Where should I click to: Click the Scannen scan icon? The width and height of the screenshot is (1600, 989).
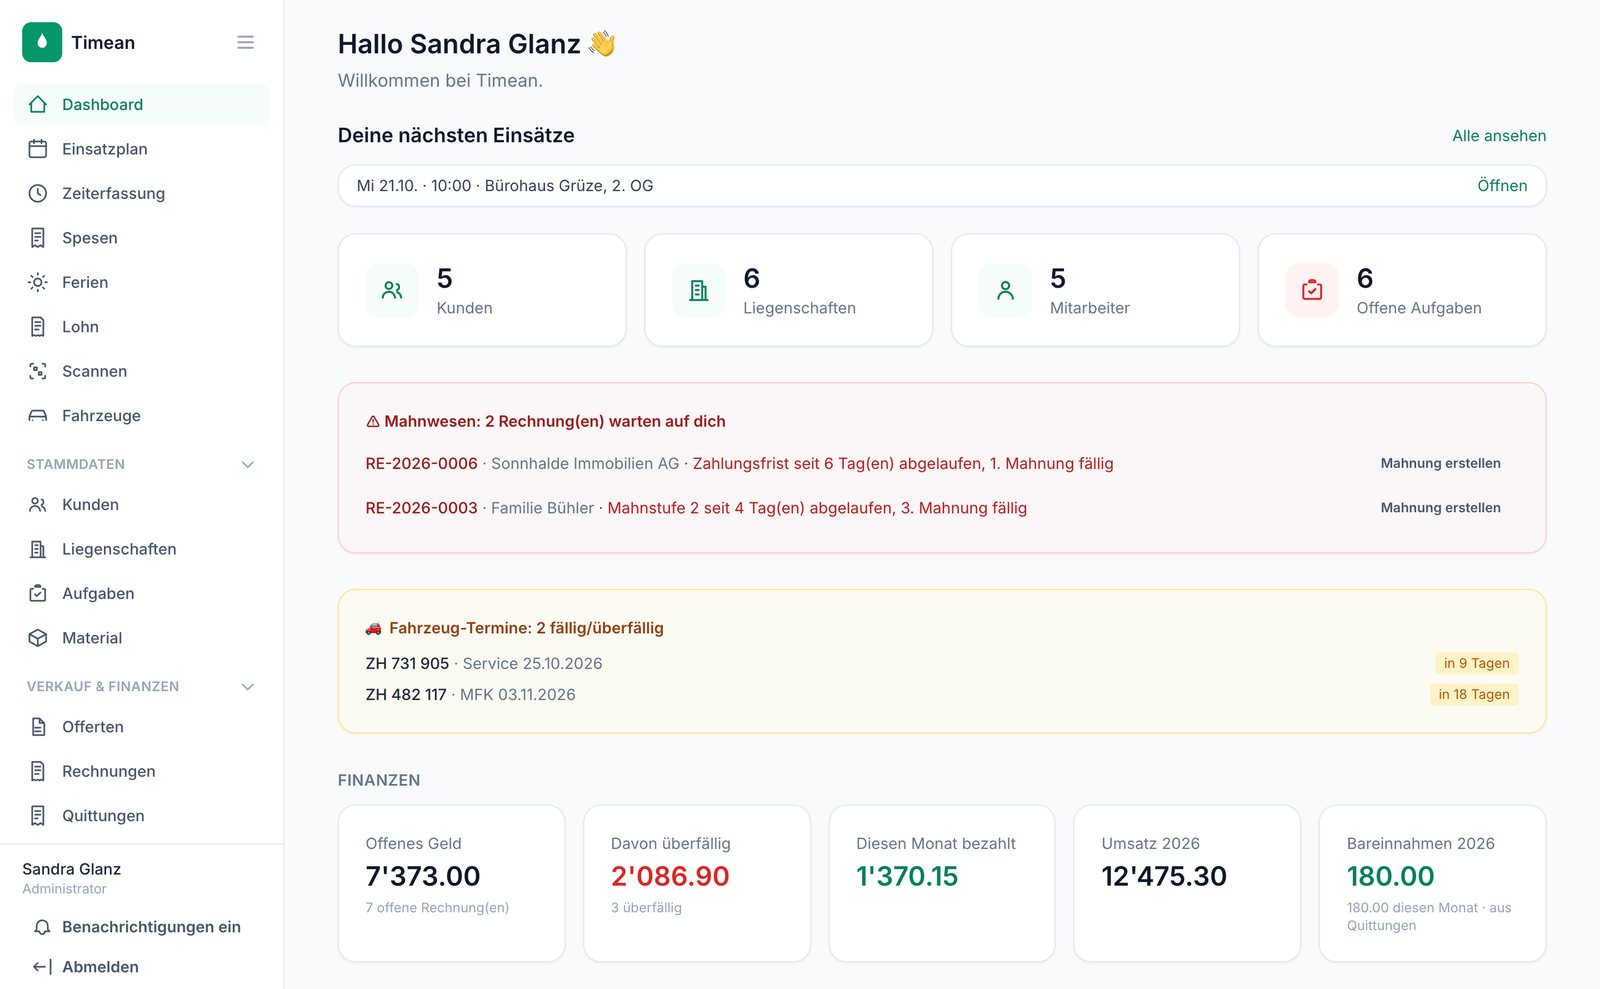38,371
